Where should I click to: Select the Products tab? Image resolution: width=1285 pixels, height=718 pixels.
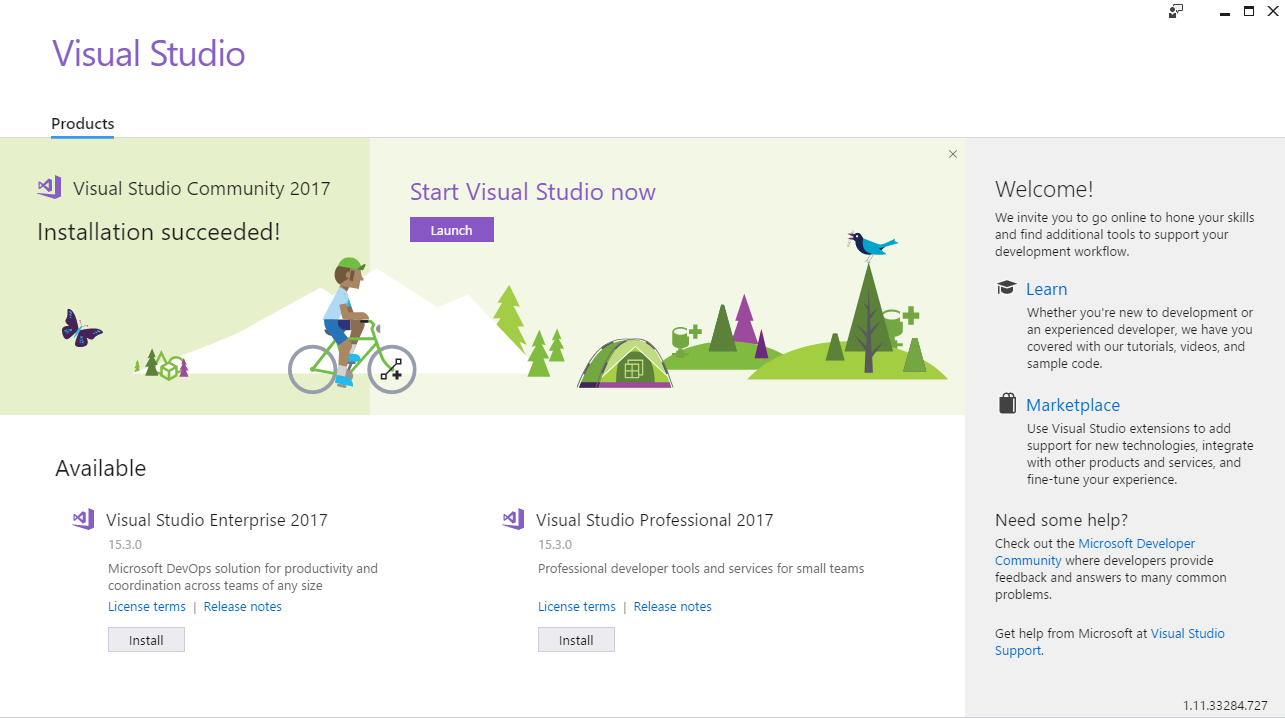pyautogui.click(x=83, y=124)
